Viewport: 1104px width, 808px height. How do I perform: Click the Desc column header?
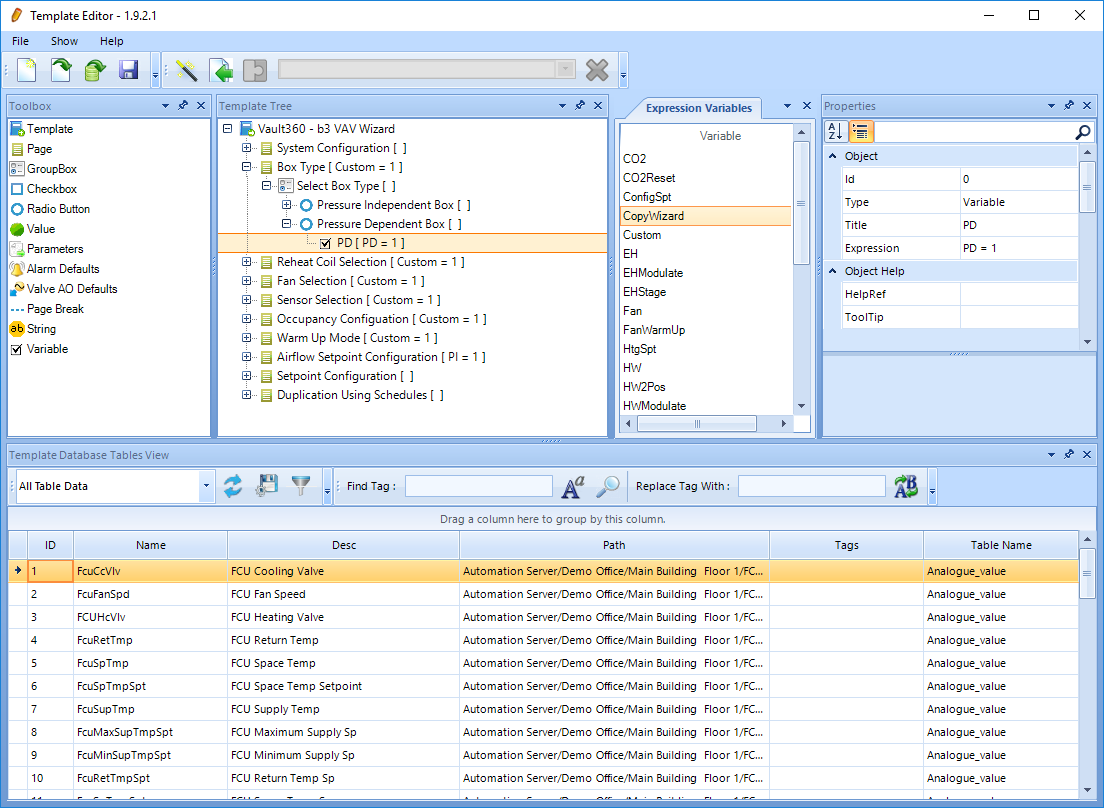pyautogui.click(x=344, y=545)
